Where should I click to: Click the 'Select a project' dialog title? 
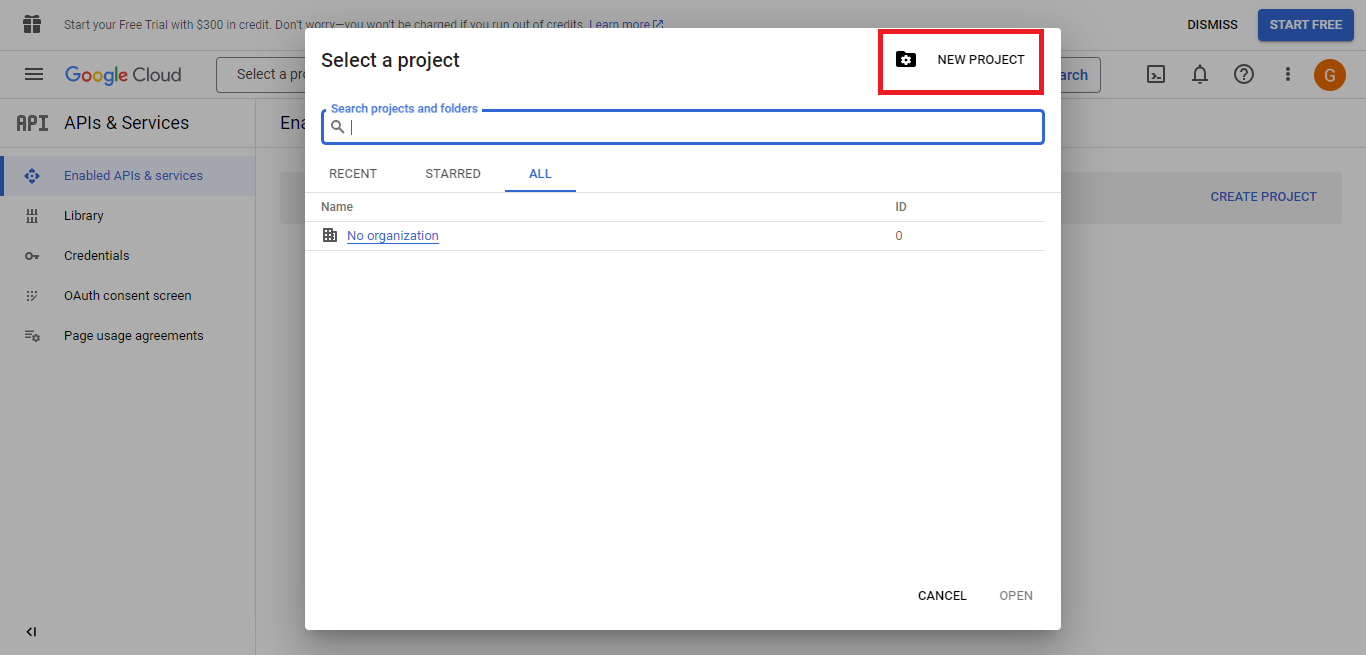pyautogui.click(x=390, y=60)
